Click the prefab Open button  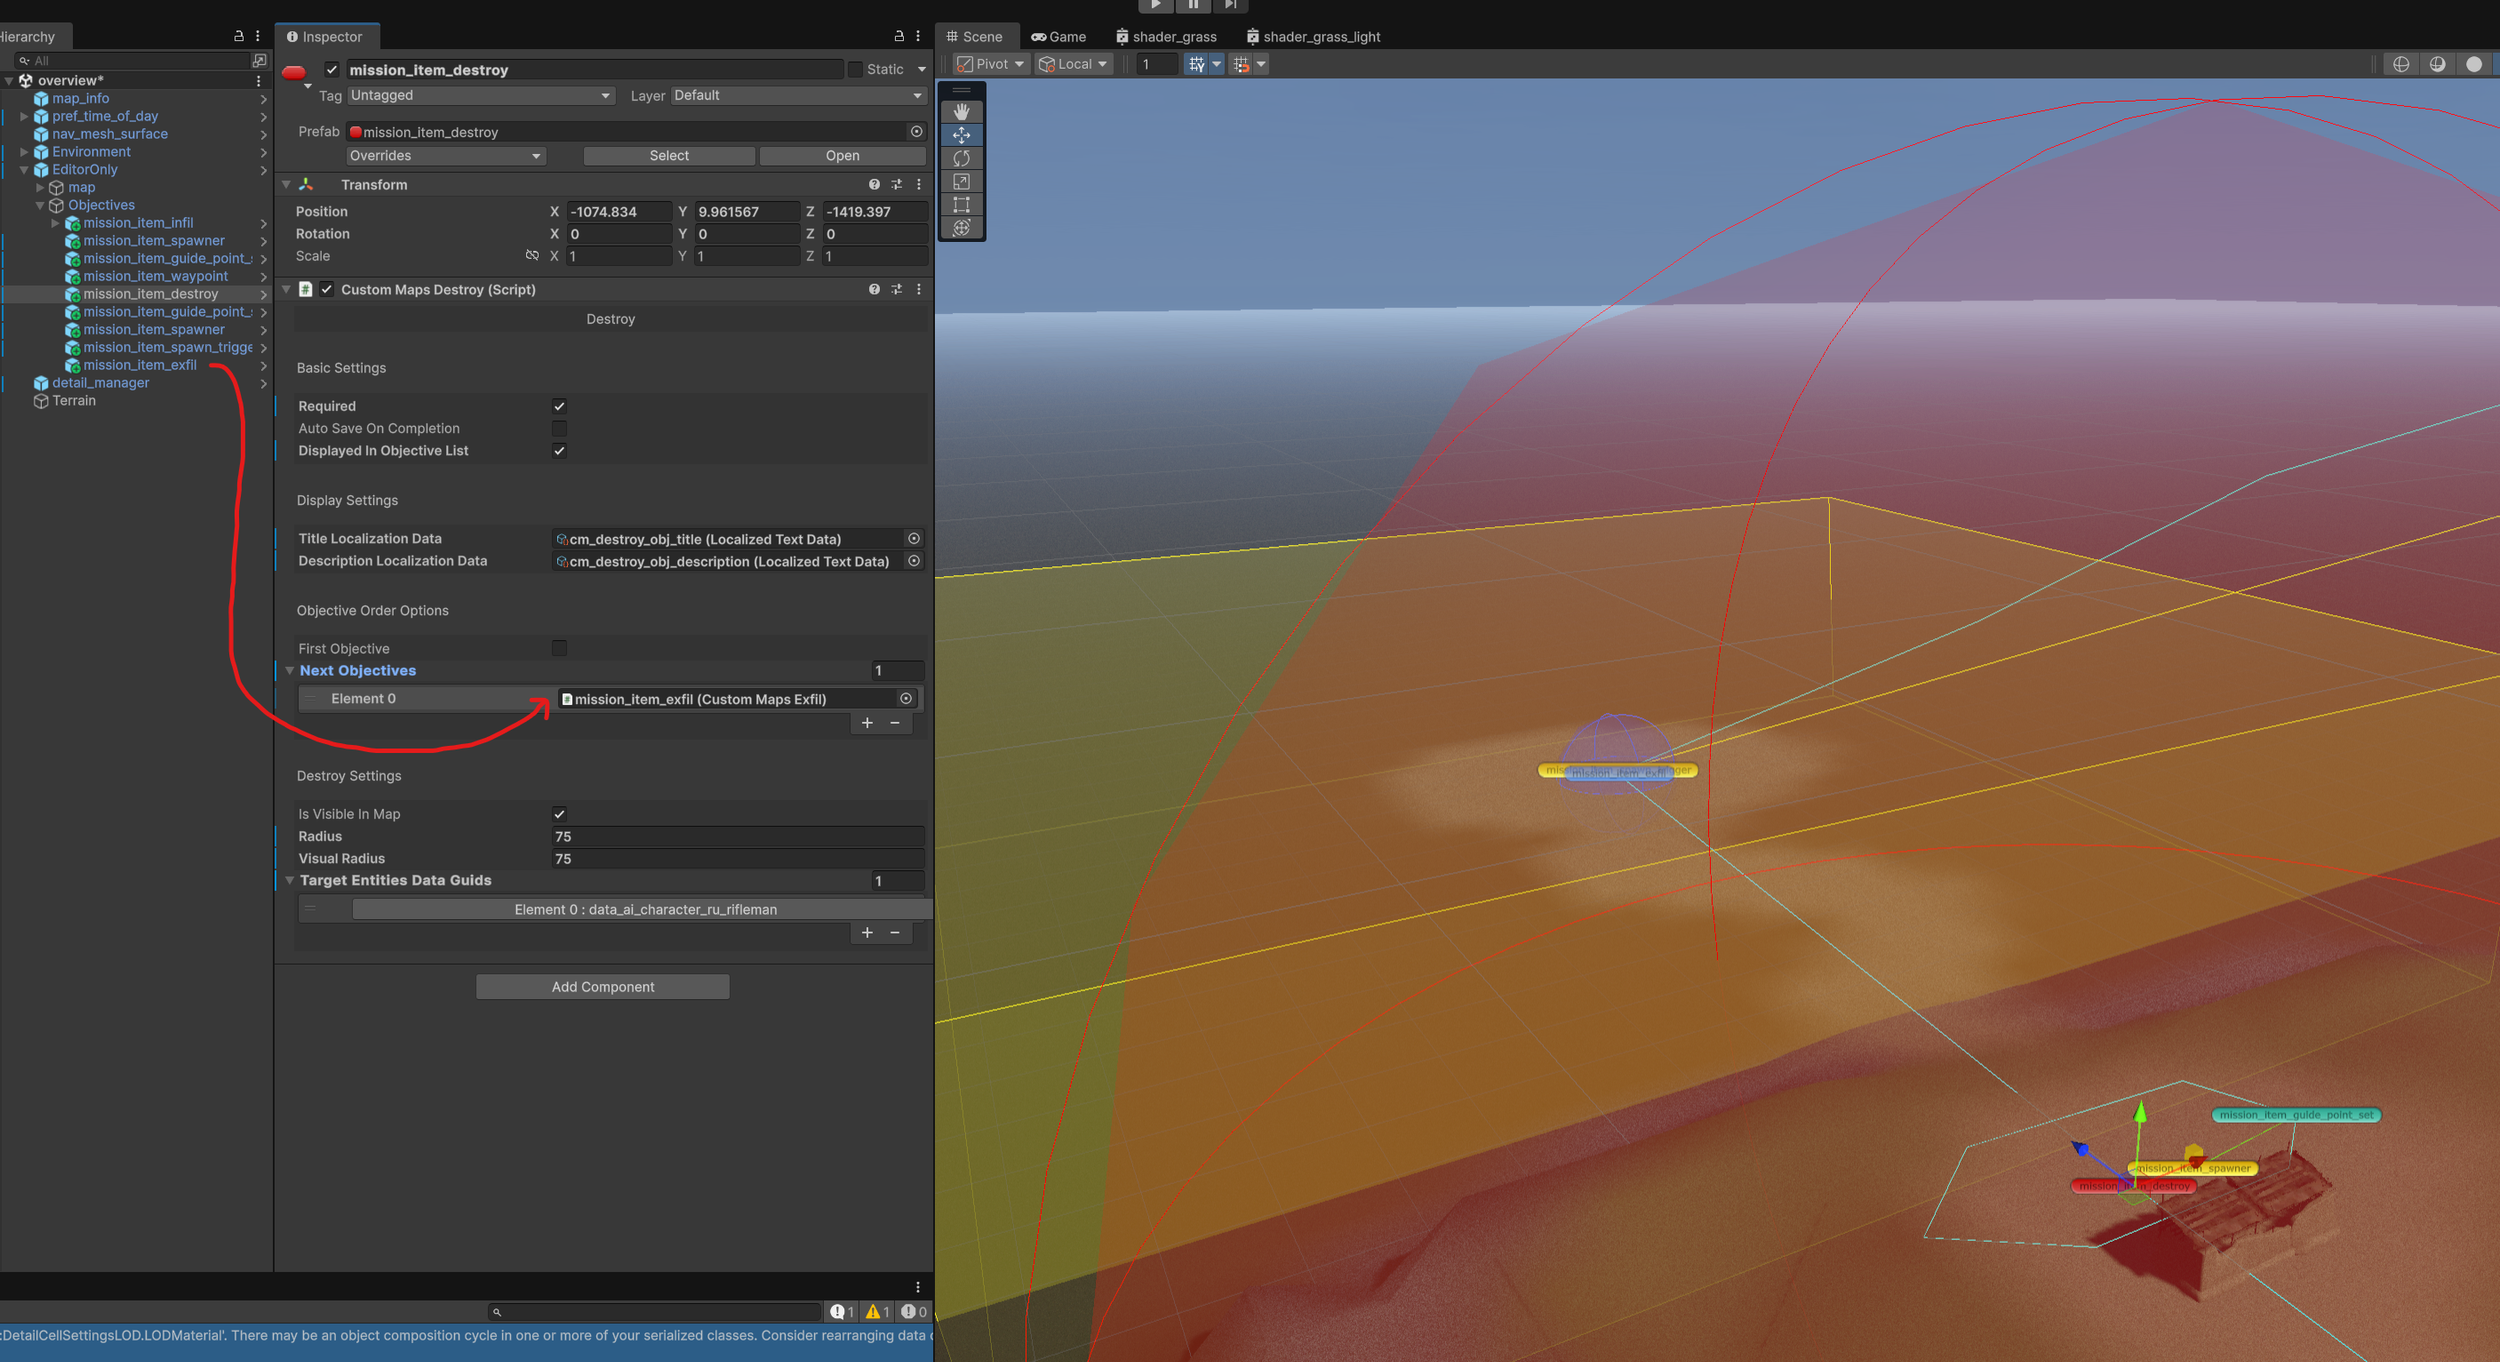[x=842, y=156]
